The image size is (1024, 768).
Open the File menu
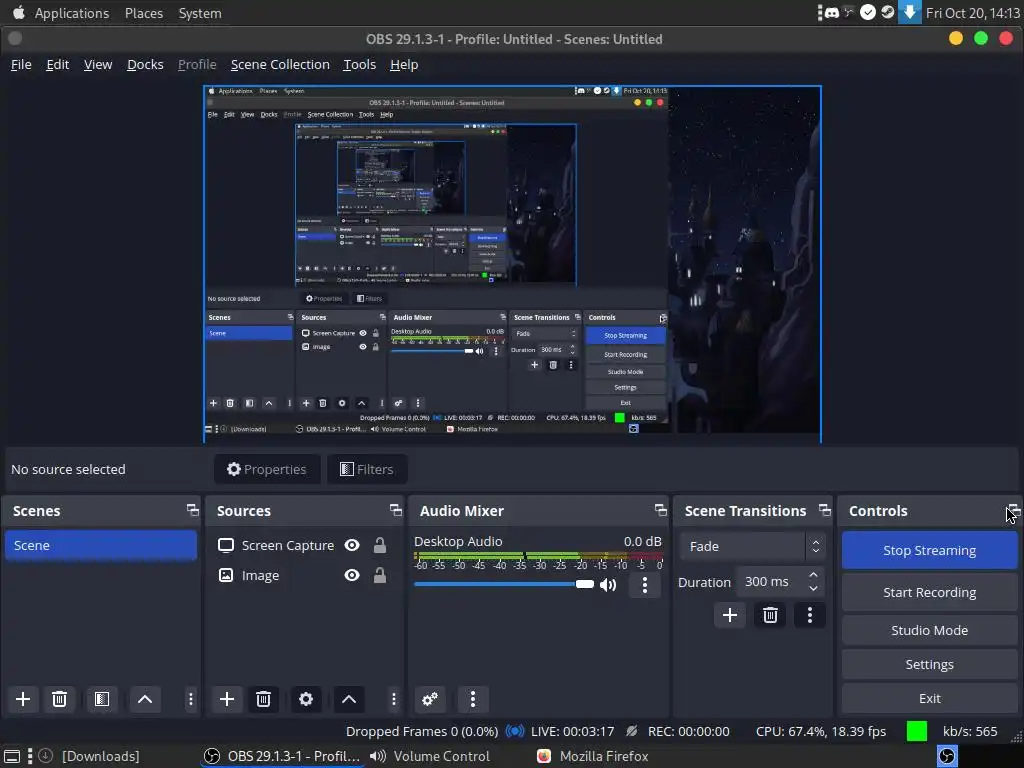21,65
